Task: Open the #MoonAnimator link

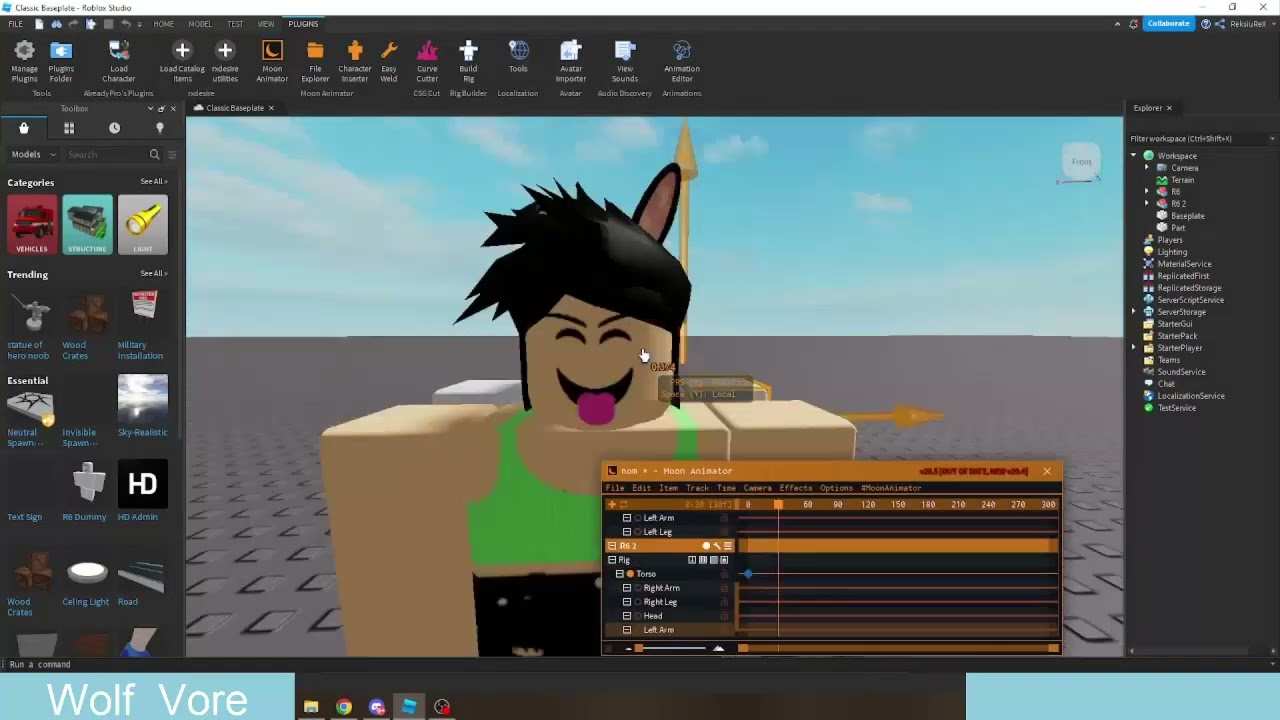Action: pyautogui.click(x=891, y=488)
